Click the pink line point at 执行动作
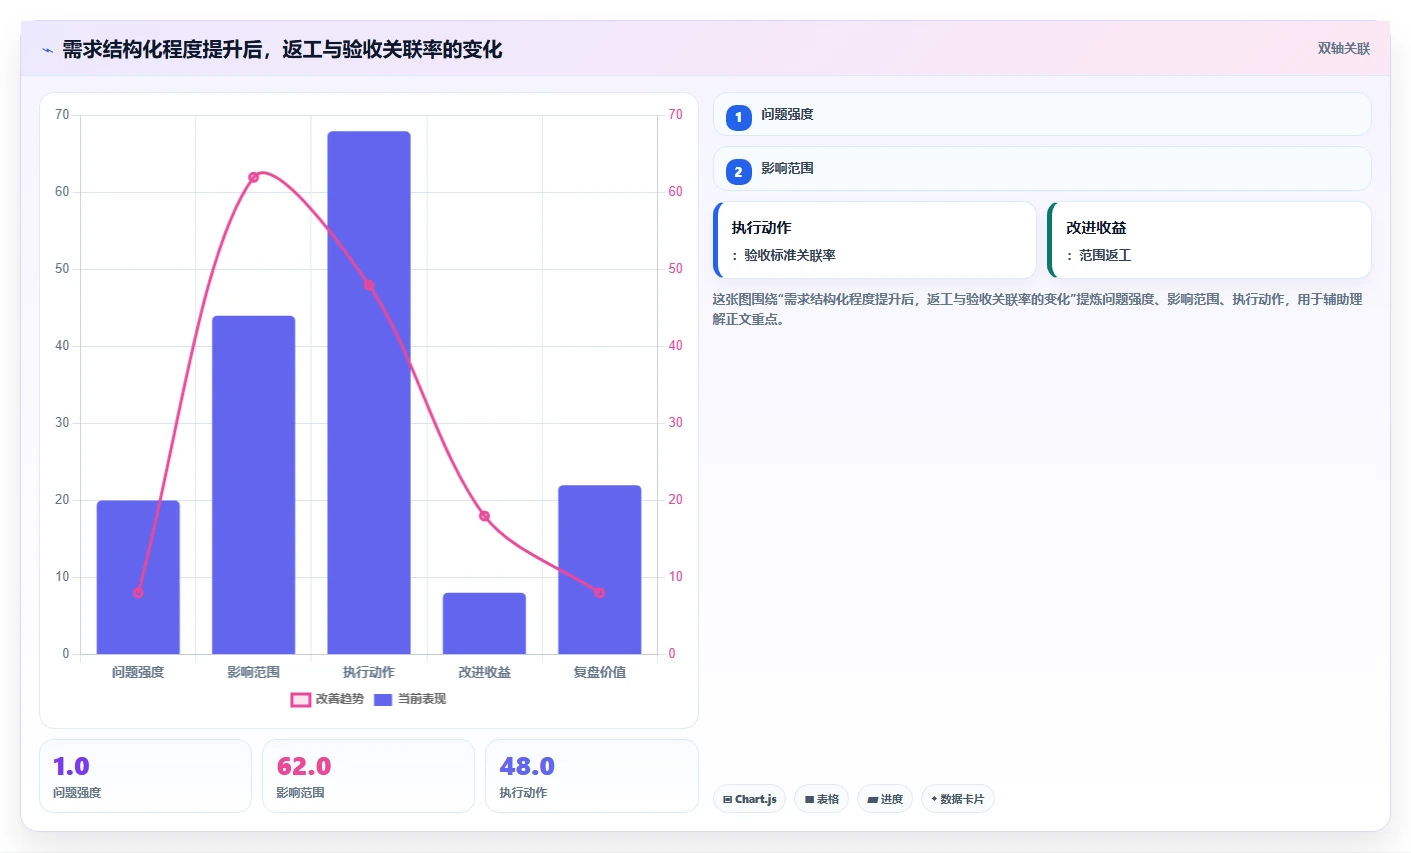1411x853 pixels. [x=369, y=285]
